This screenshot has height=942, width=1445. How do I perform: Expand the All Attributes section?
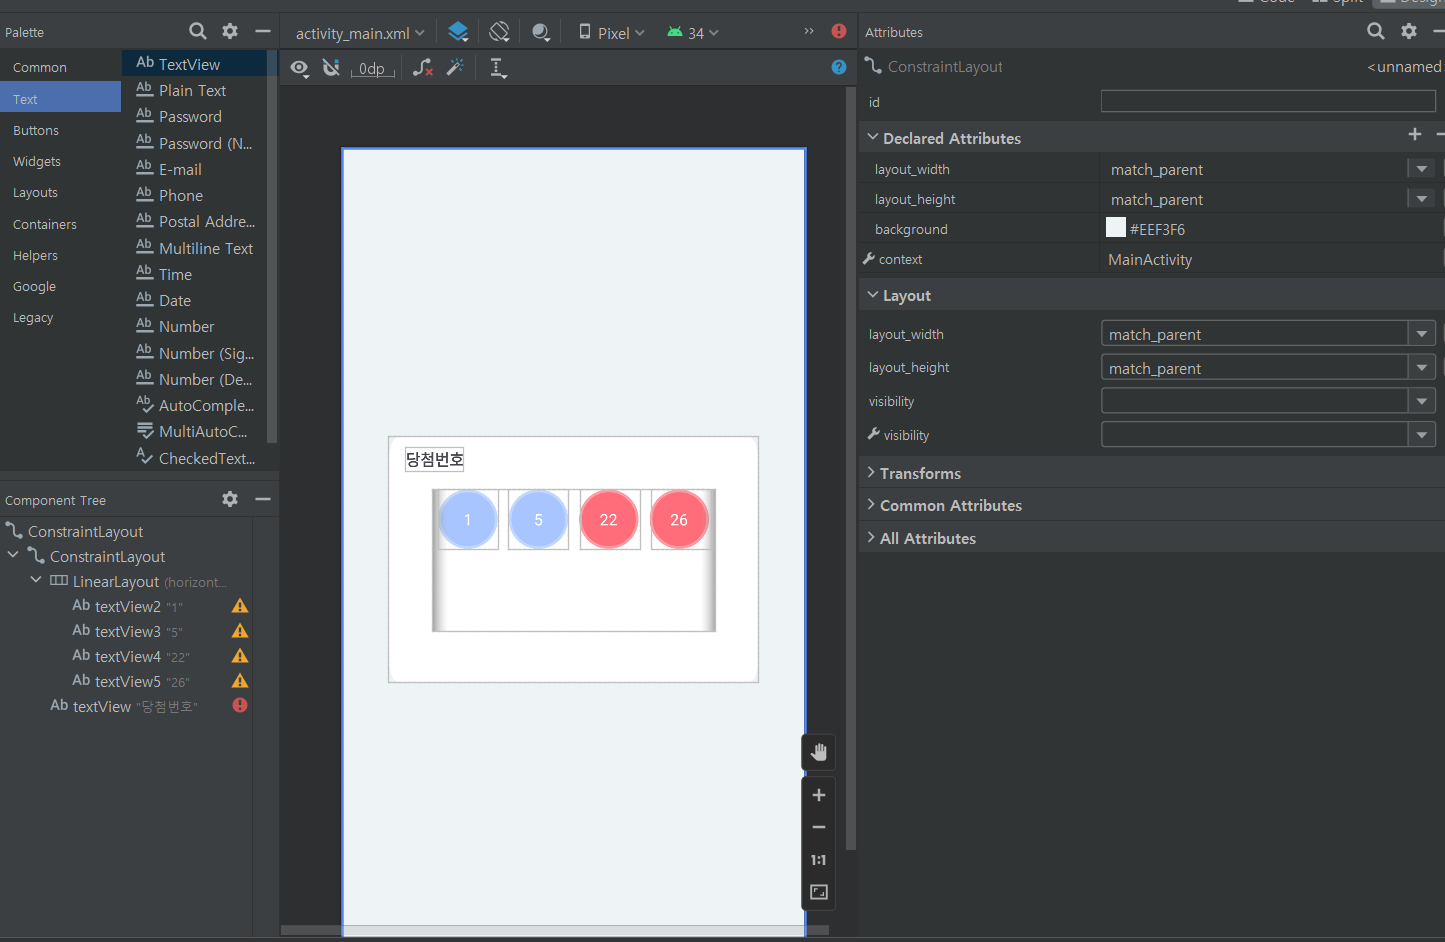point(871,538)
